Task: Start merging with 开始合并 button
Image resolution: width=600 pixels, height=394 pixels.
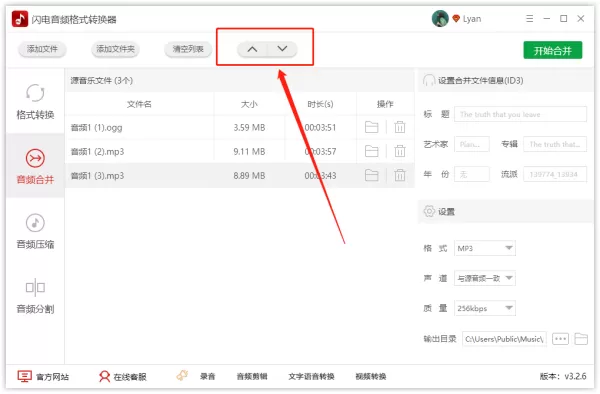Action: pyautogui.click(x=553, y=50)
